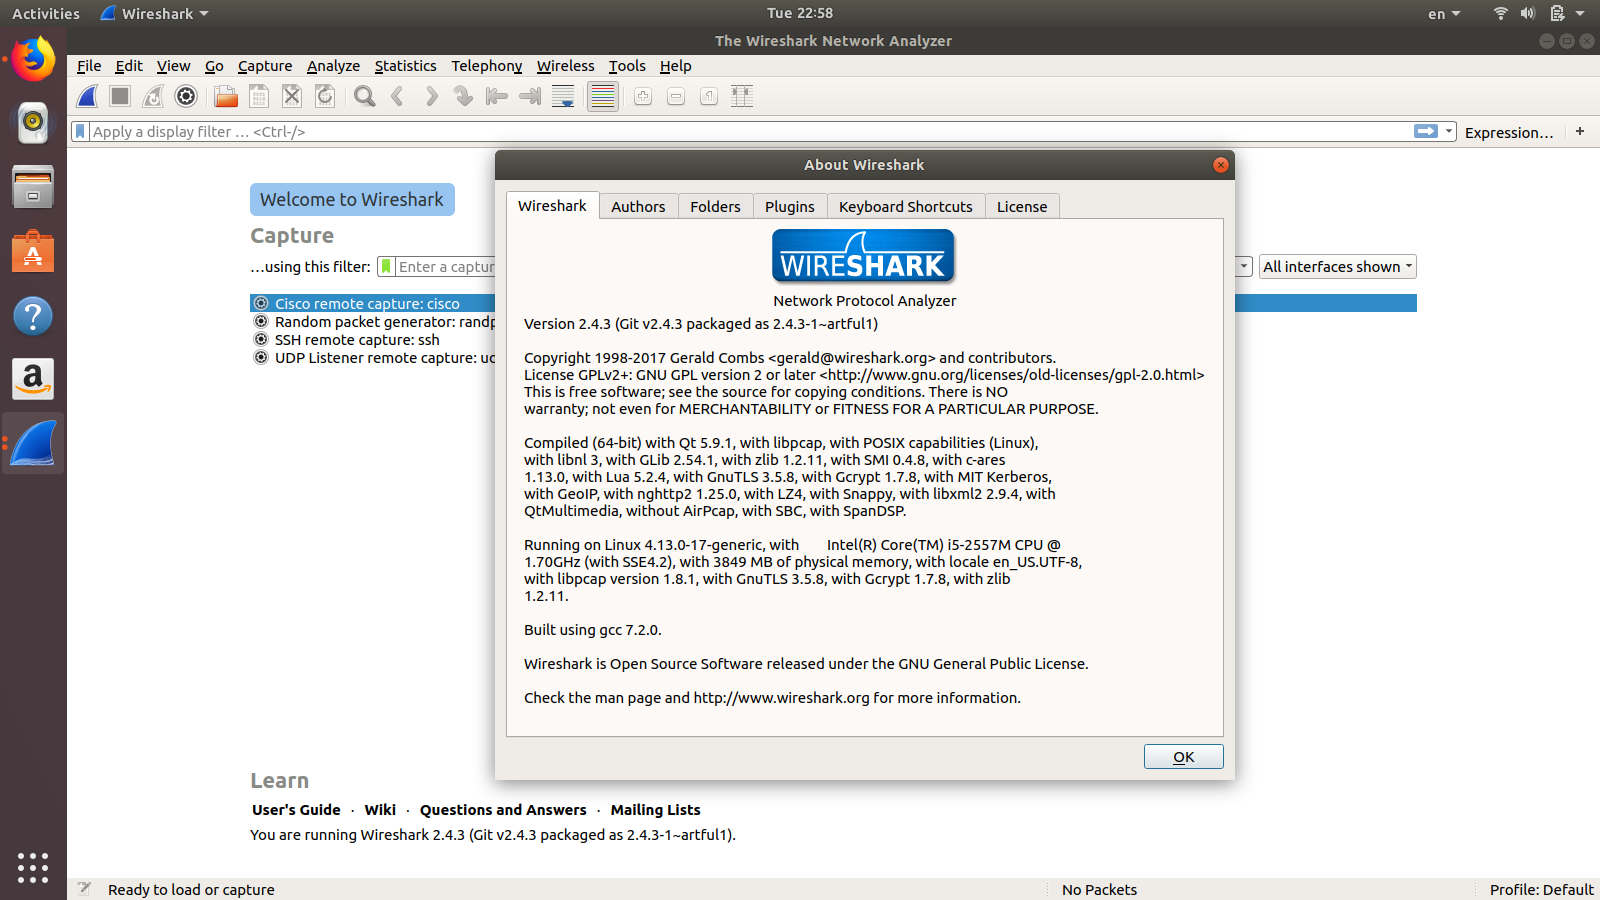
Task: Switch to the Plugins tab
Action: [790, 206]
